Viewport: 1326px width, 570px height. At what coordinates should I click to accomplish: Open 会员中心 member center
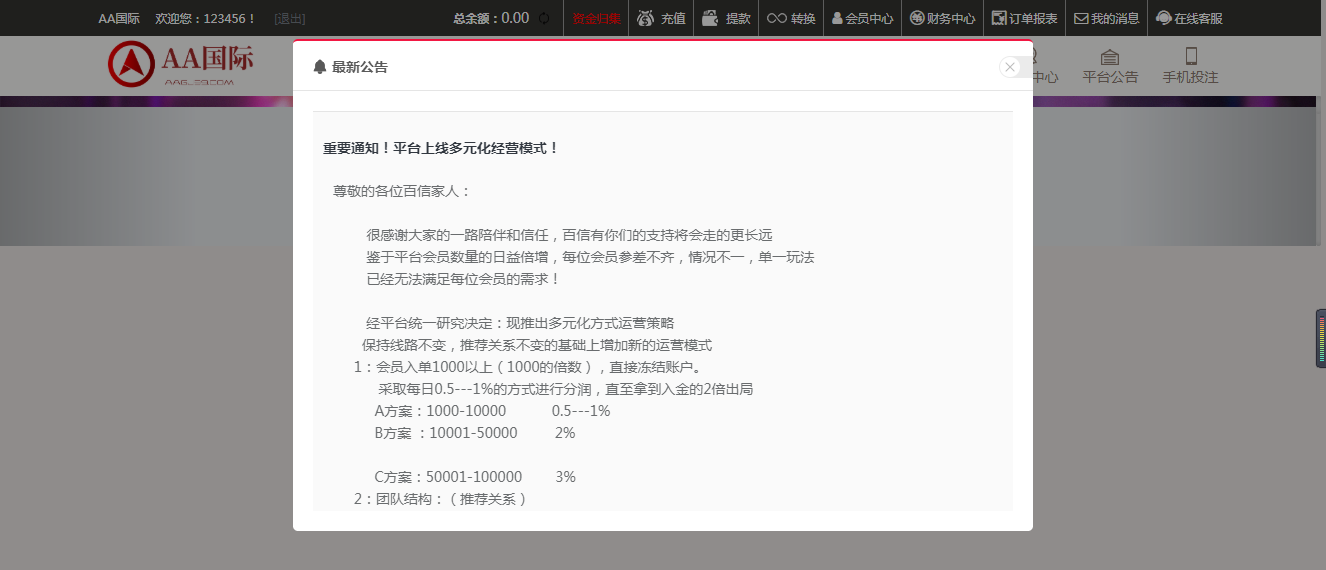pos(862,18)
